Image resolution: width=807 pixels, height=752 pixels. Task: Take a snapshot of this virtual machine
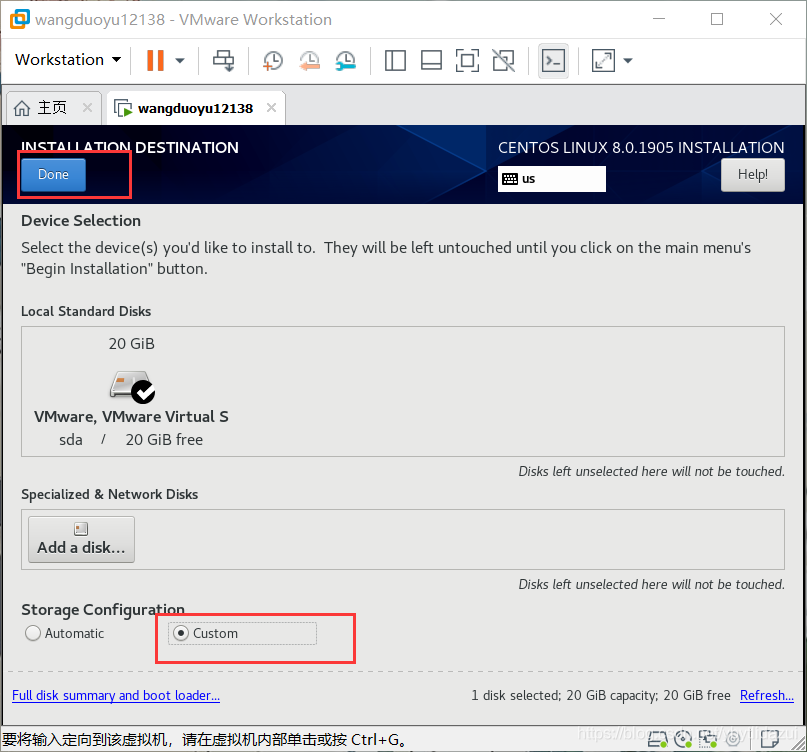(x=272, y=60)
